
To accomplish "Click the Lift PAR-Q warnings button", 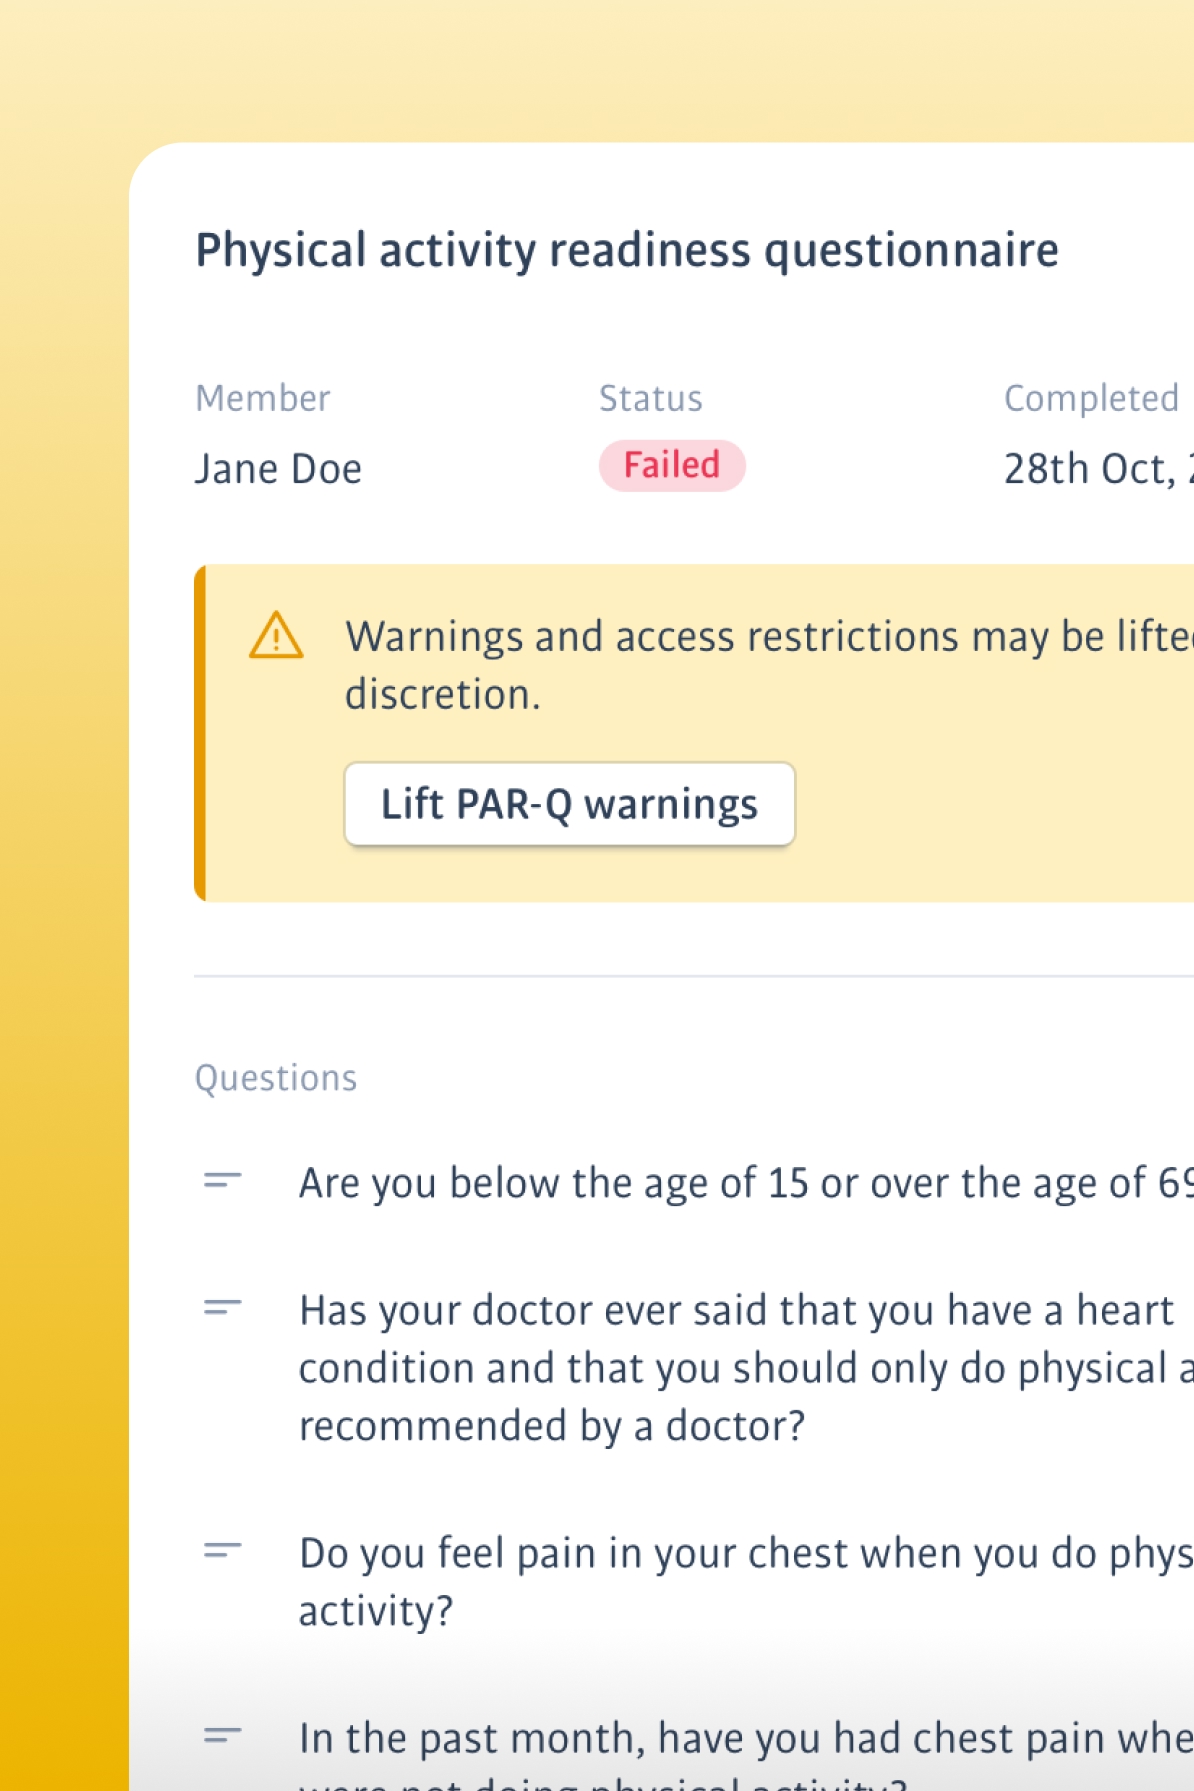I will (x=569, y=804).
